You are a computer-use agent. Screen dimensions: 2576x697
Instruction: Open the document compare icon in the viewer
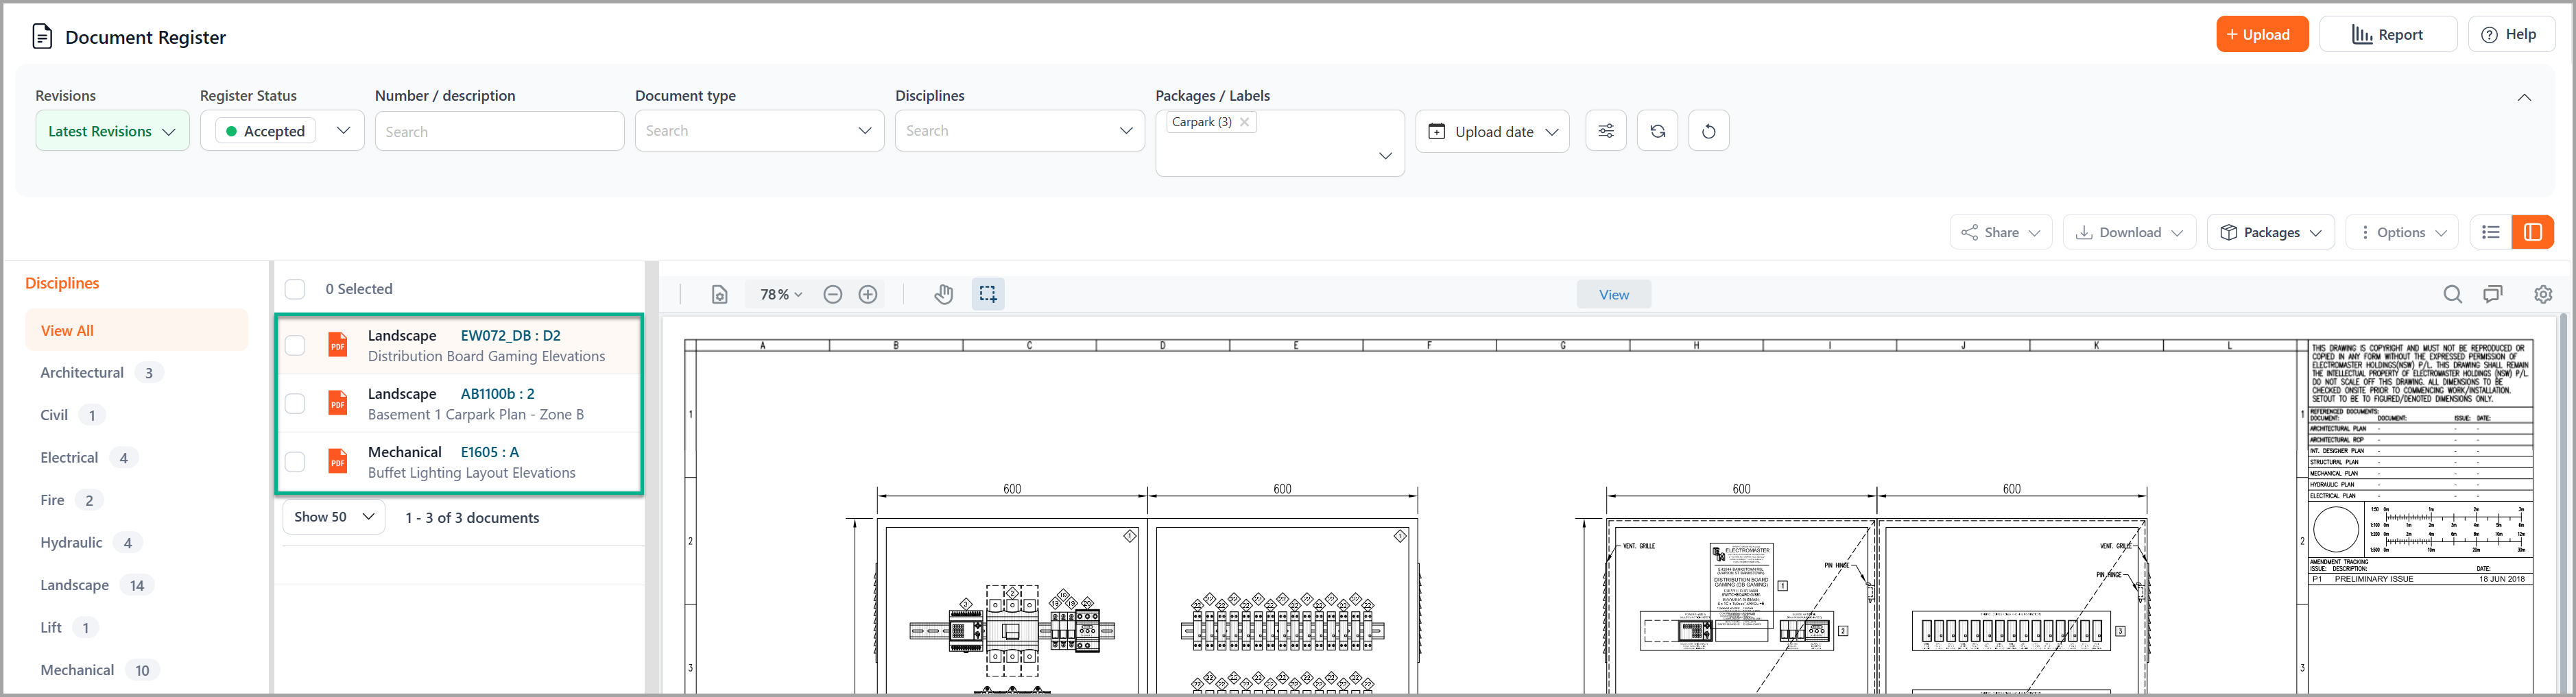[2493, 294]
